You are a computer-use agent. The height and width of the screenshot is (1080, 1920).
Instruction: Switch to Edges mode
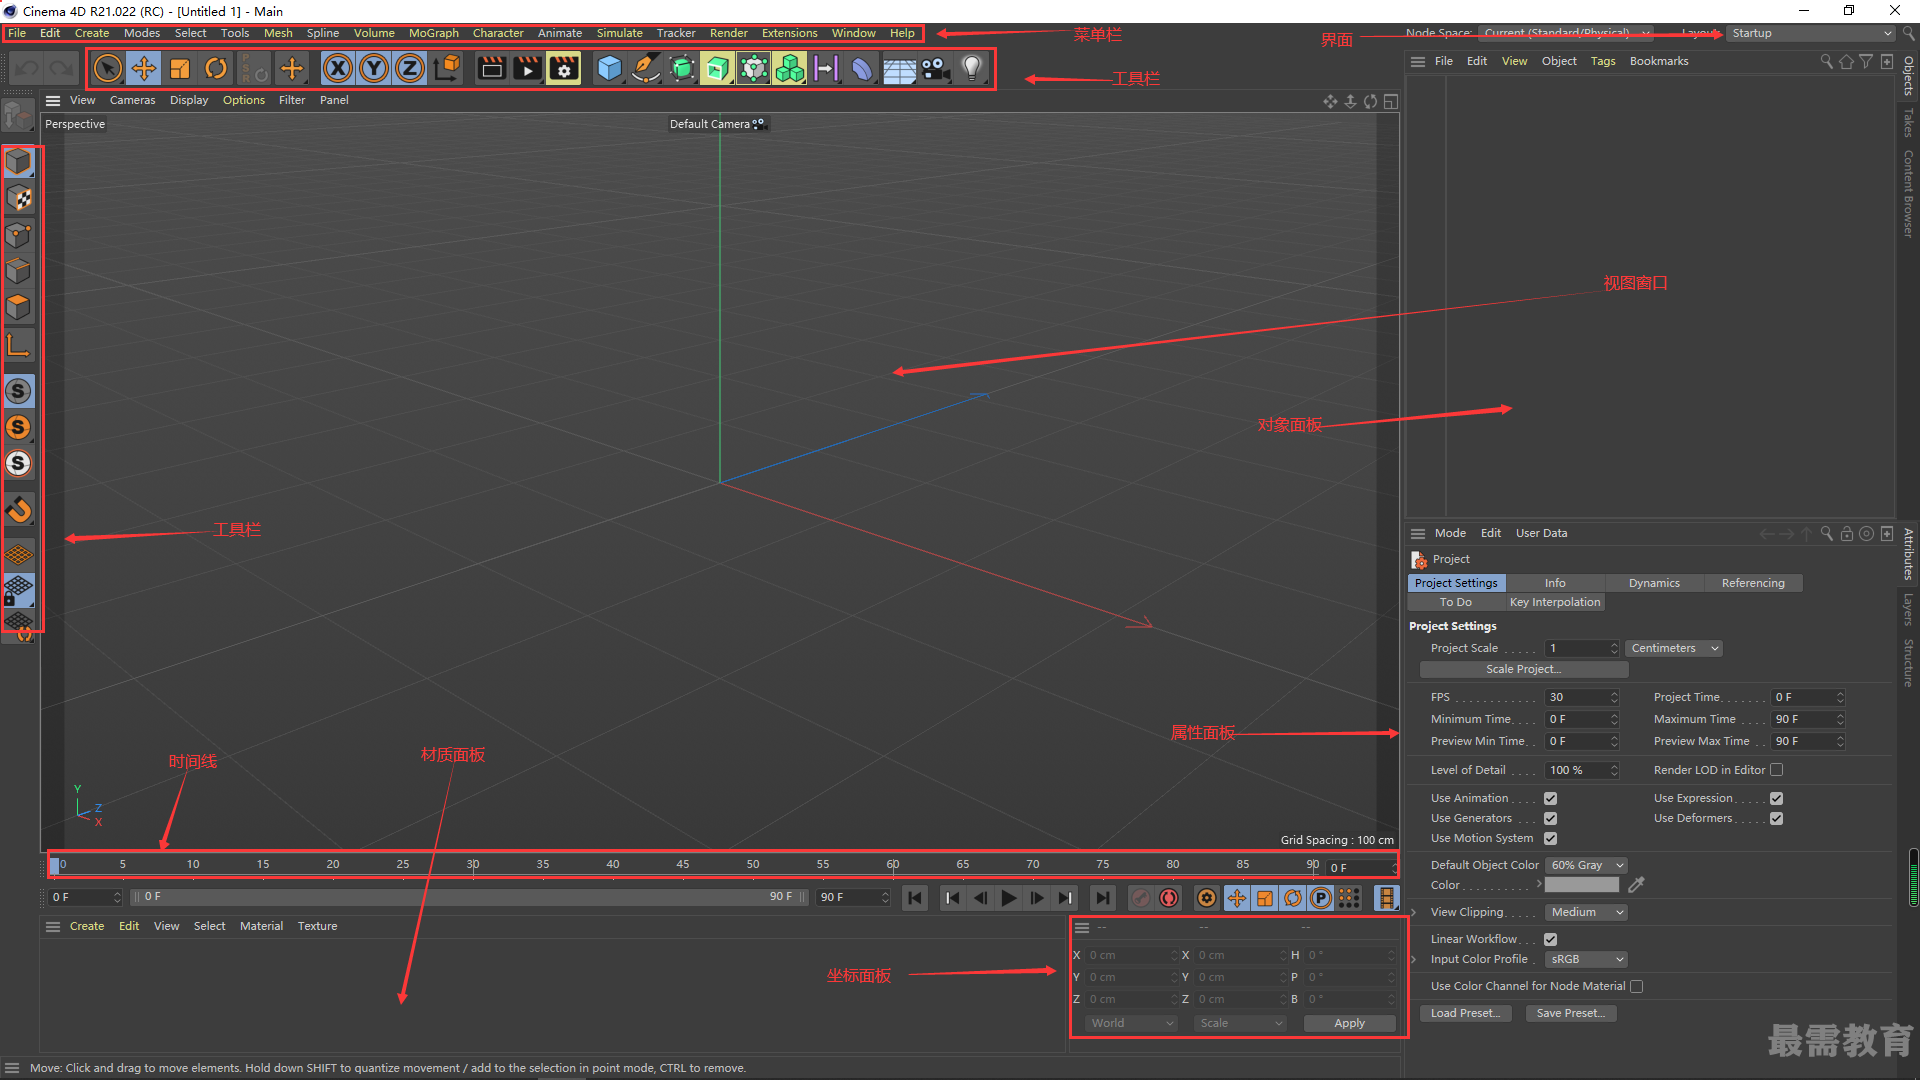coord(19,271)
